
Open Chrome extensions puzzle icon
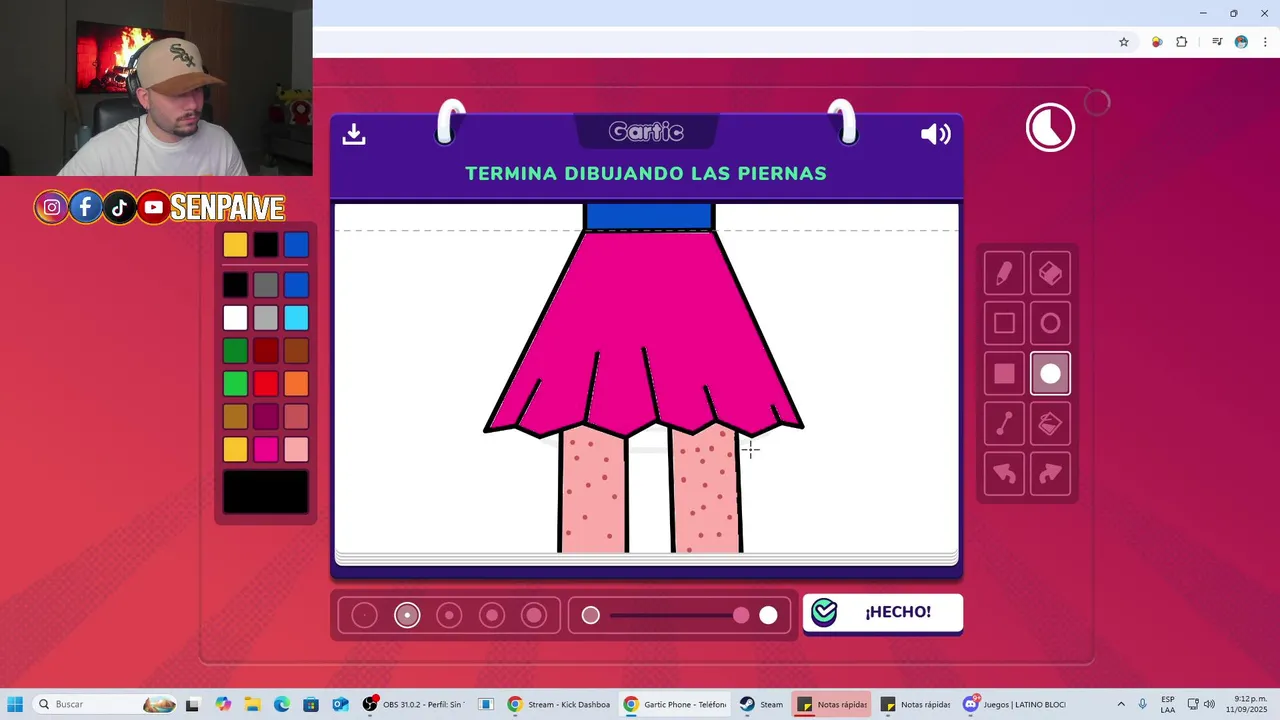tap(1182, 42)
